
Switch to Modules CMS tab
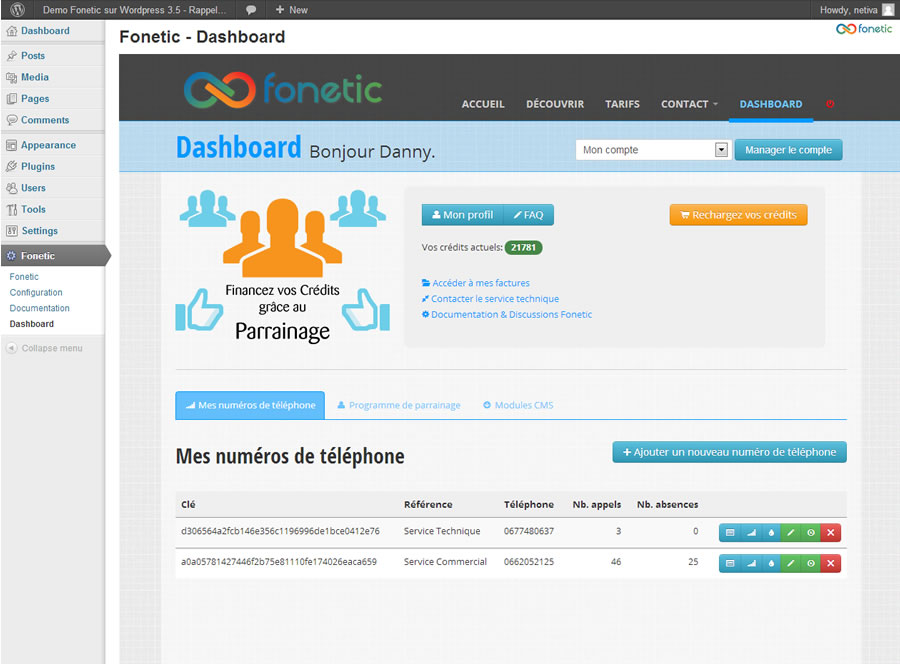(x=518, y=405)
